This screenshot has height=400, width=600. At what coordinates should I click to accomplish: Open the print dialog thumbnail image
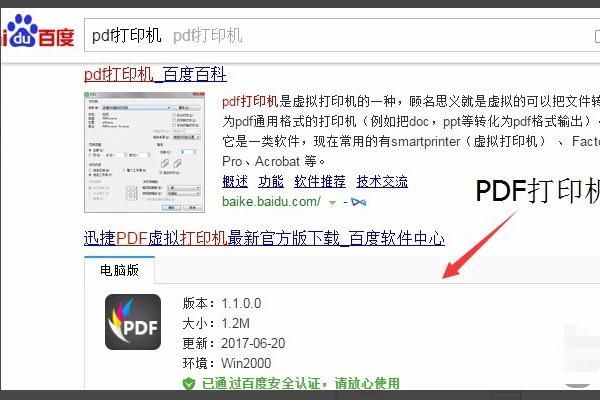click(144, 152)
